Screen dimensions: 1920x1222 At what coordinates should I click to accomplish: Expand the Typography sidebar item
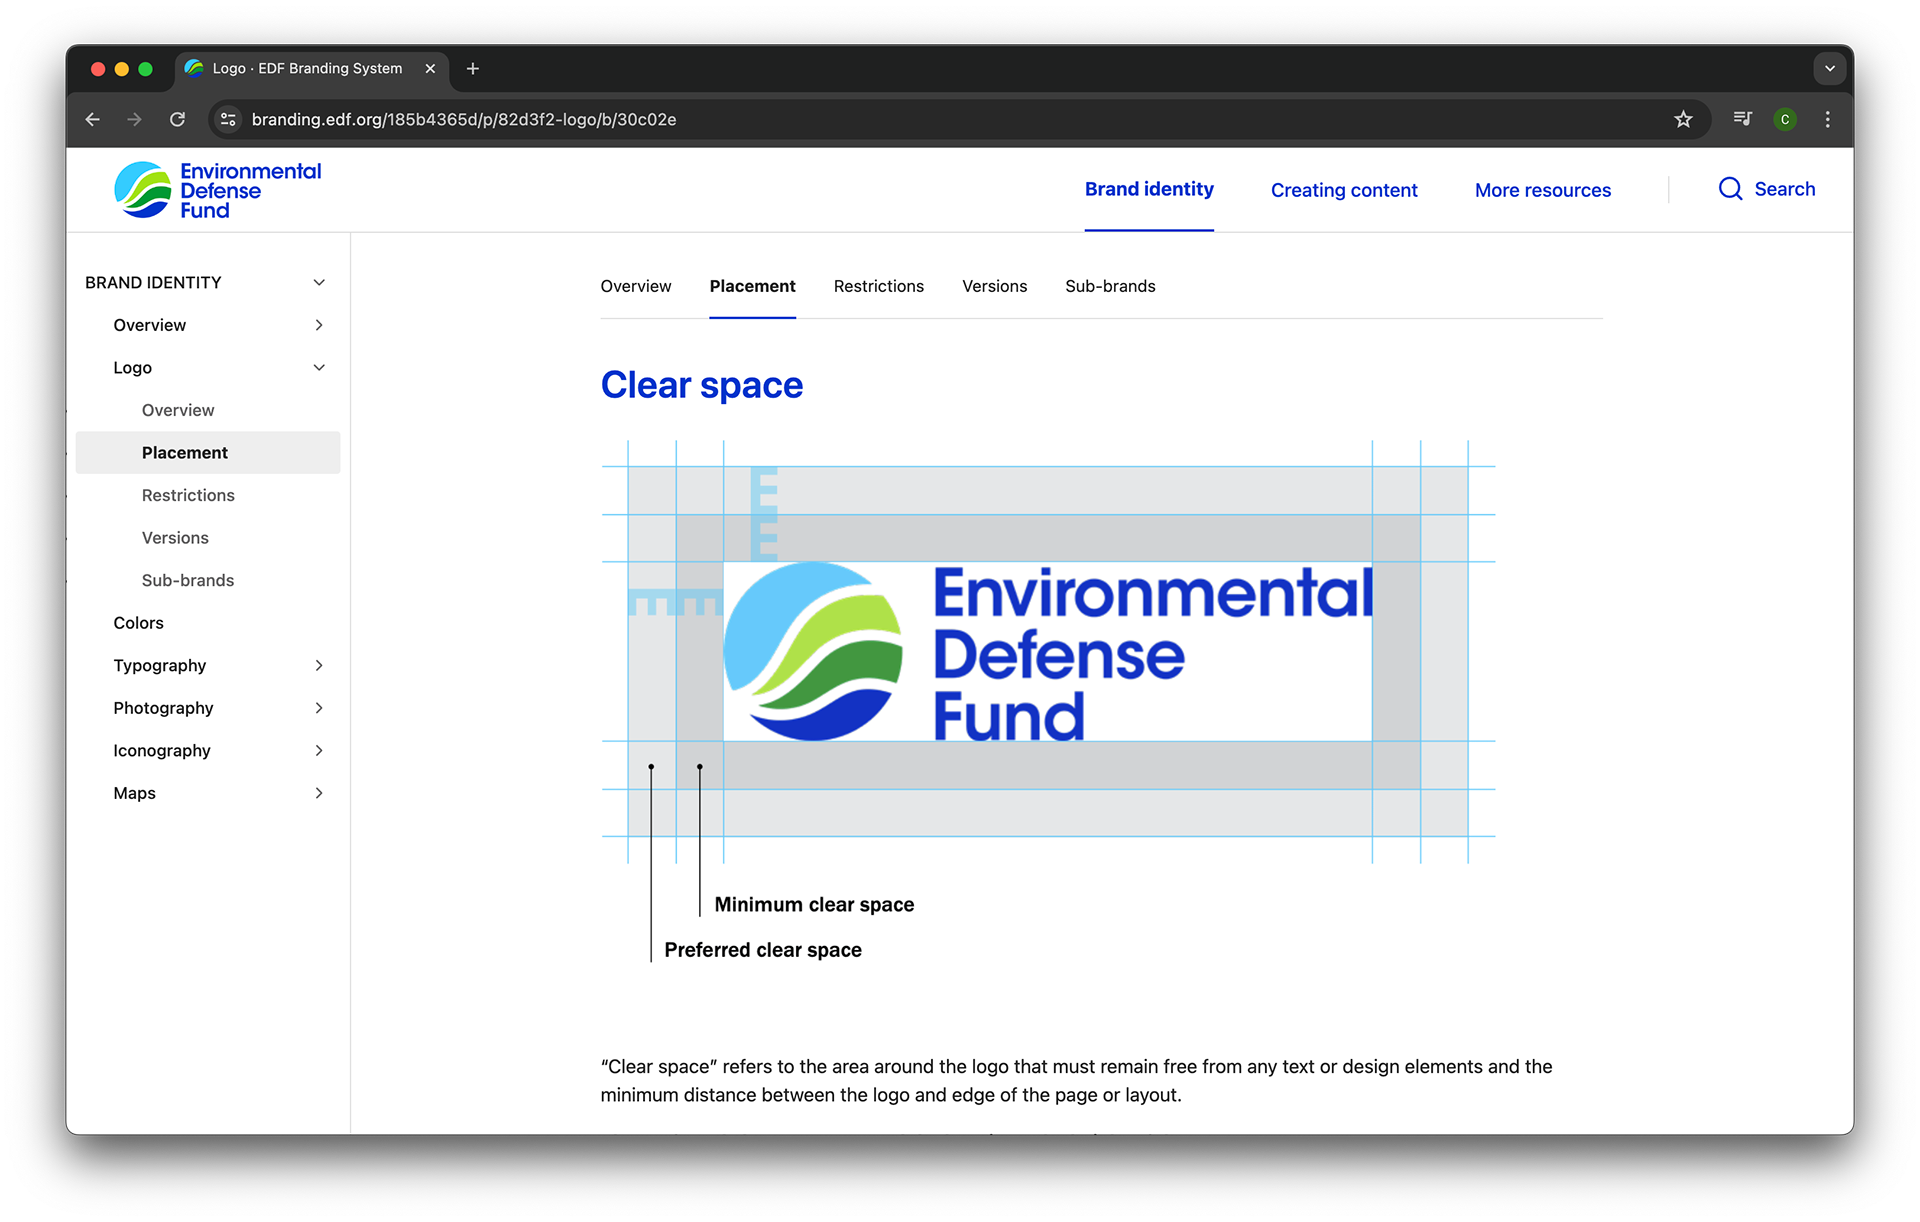(319, 666)
